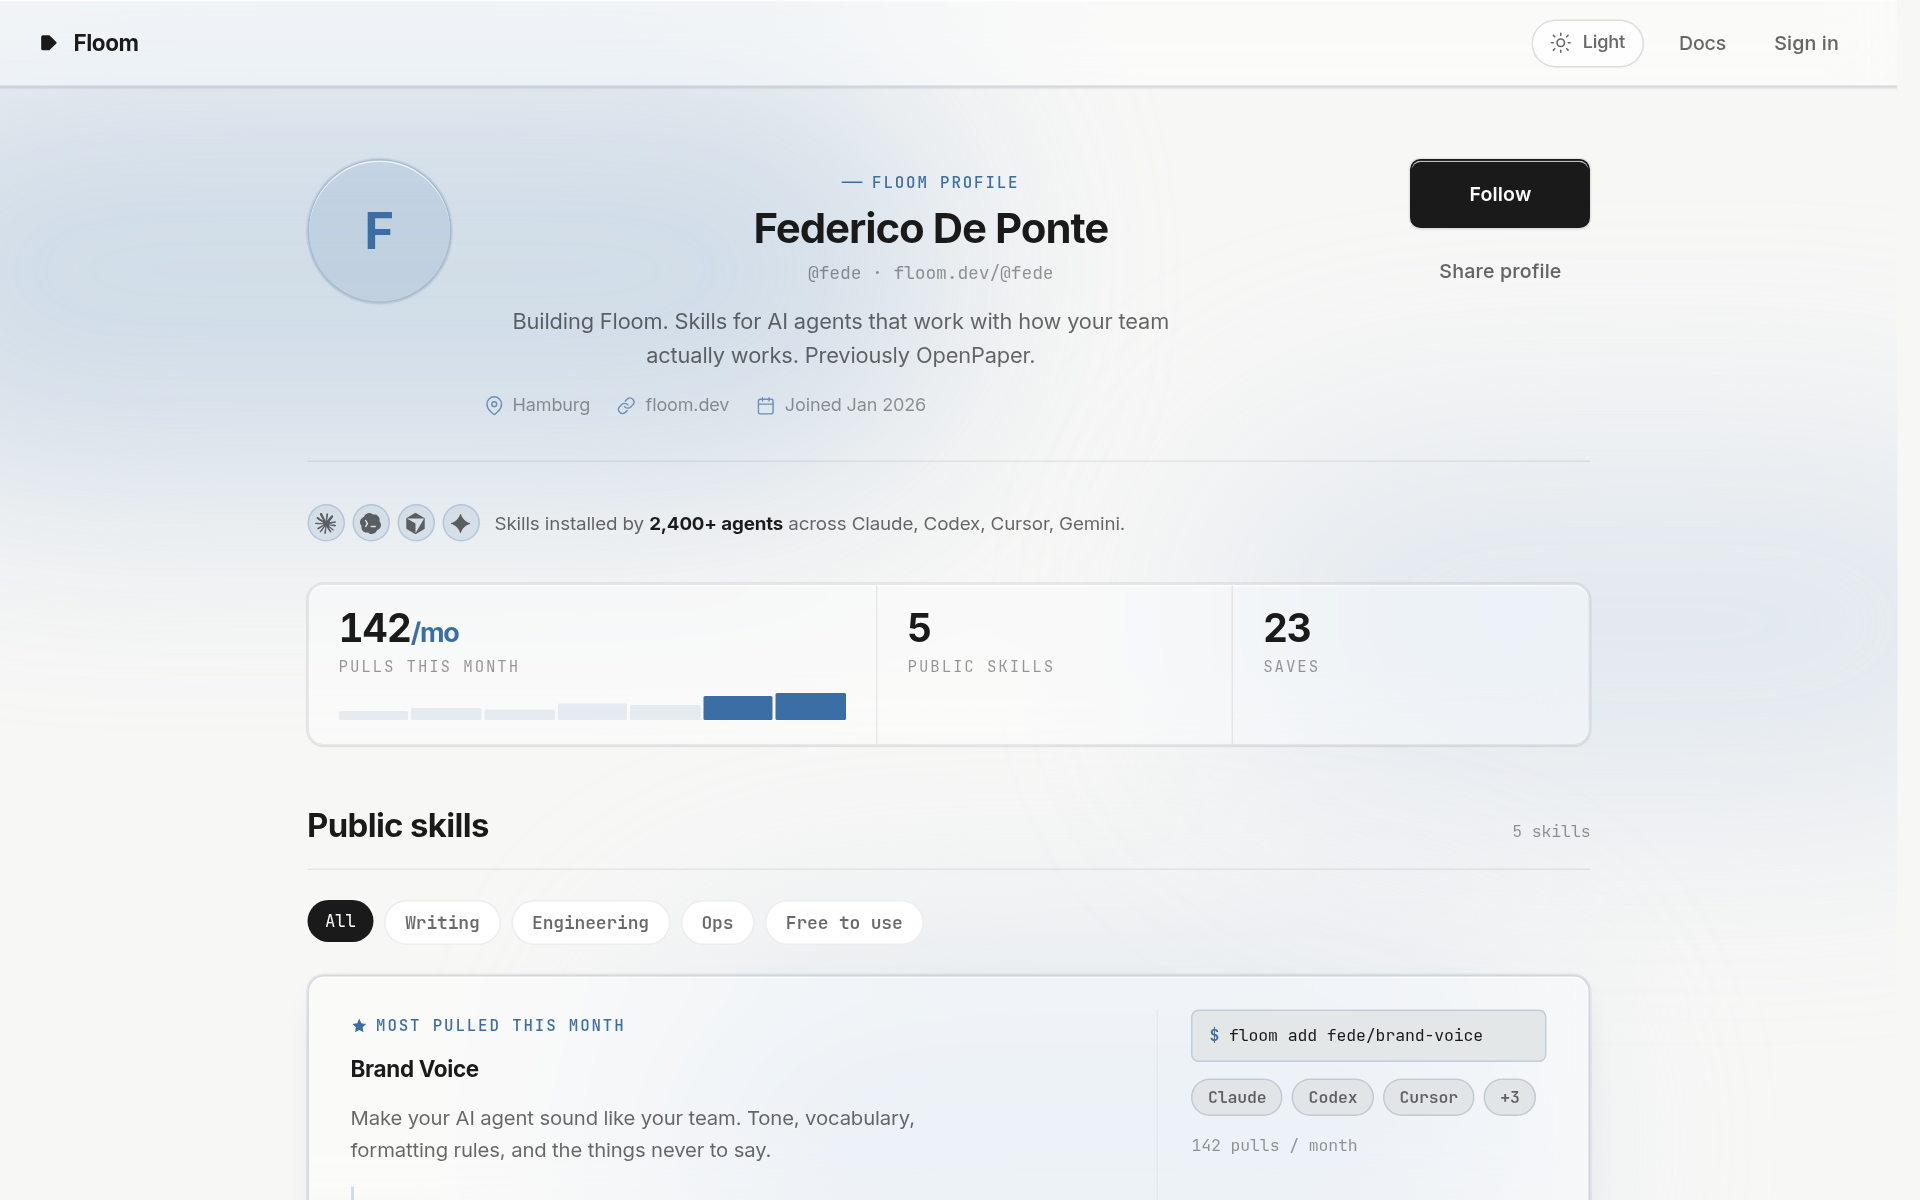Click the F profile avatar
This screenshot has width=1920, height=1200.
[379, 231]
